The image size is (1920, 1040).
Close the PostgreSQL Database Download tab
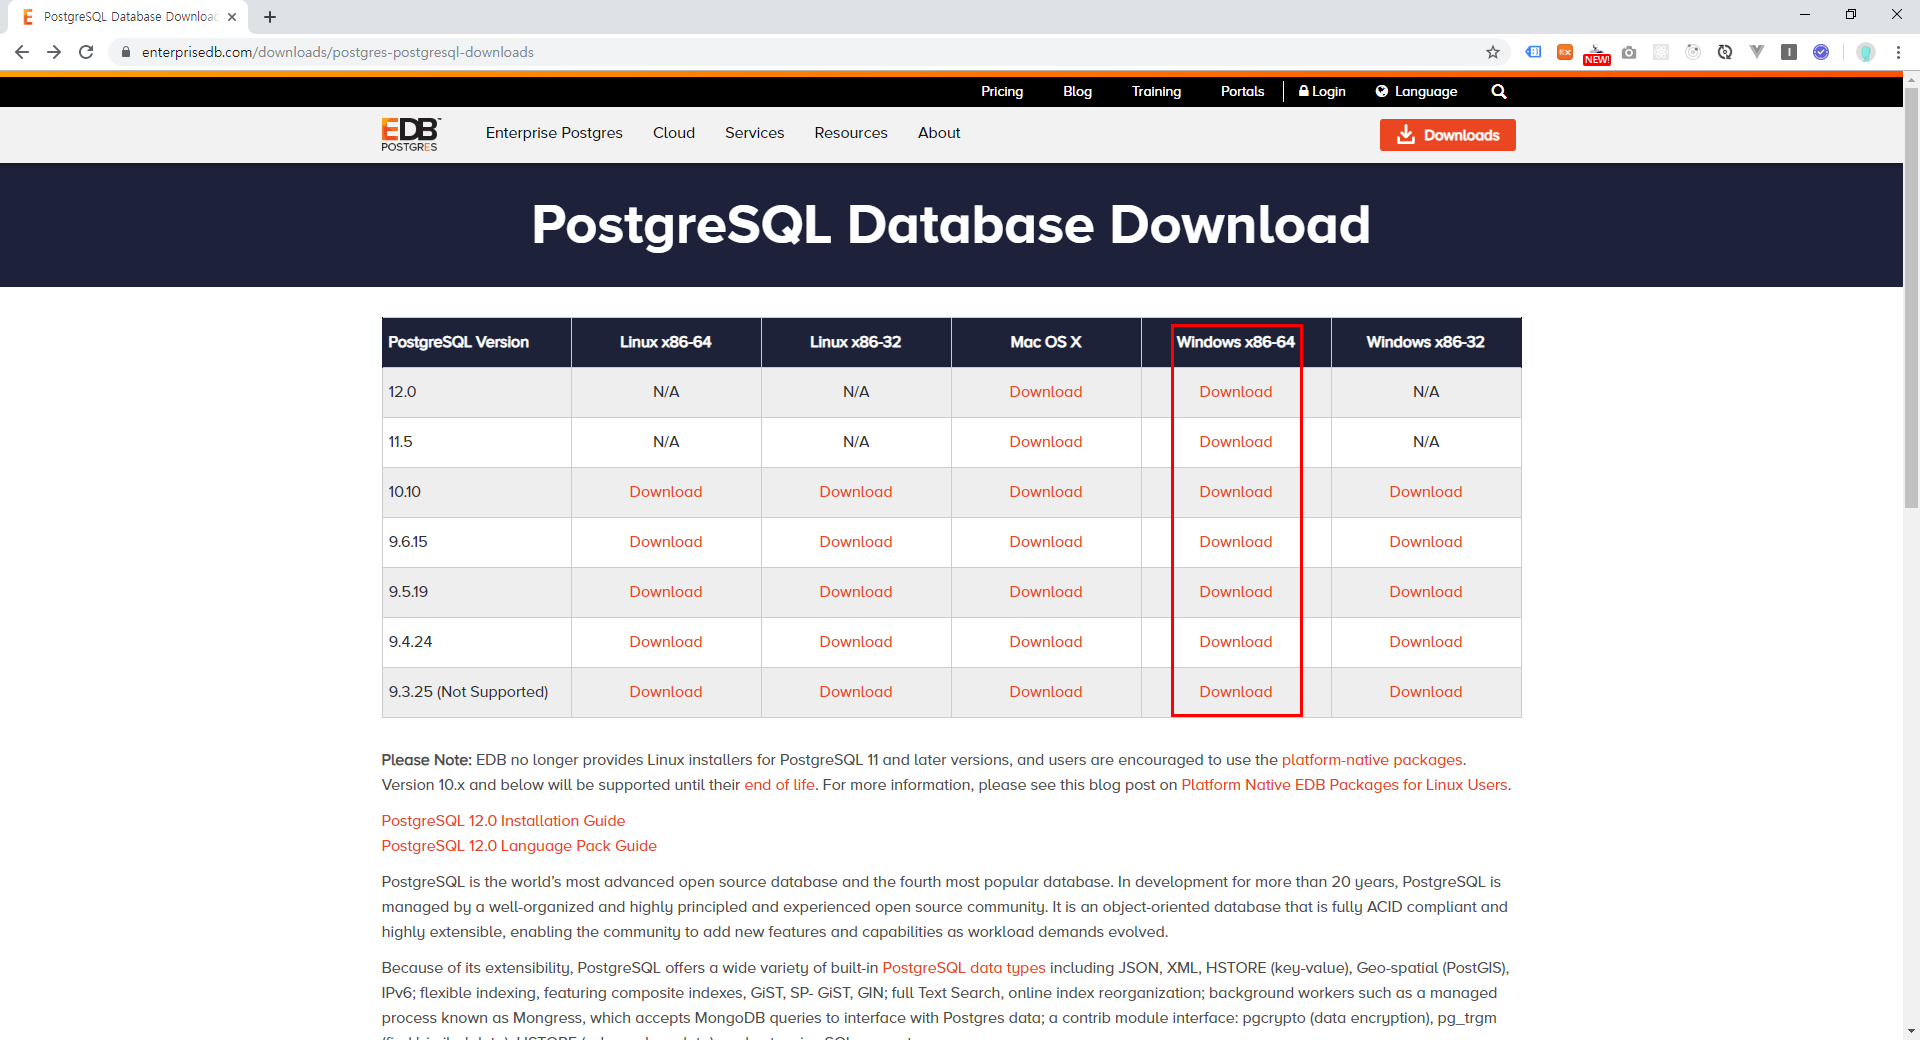[232, 17]
